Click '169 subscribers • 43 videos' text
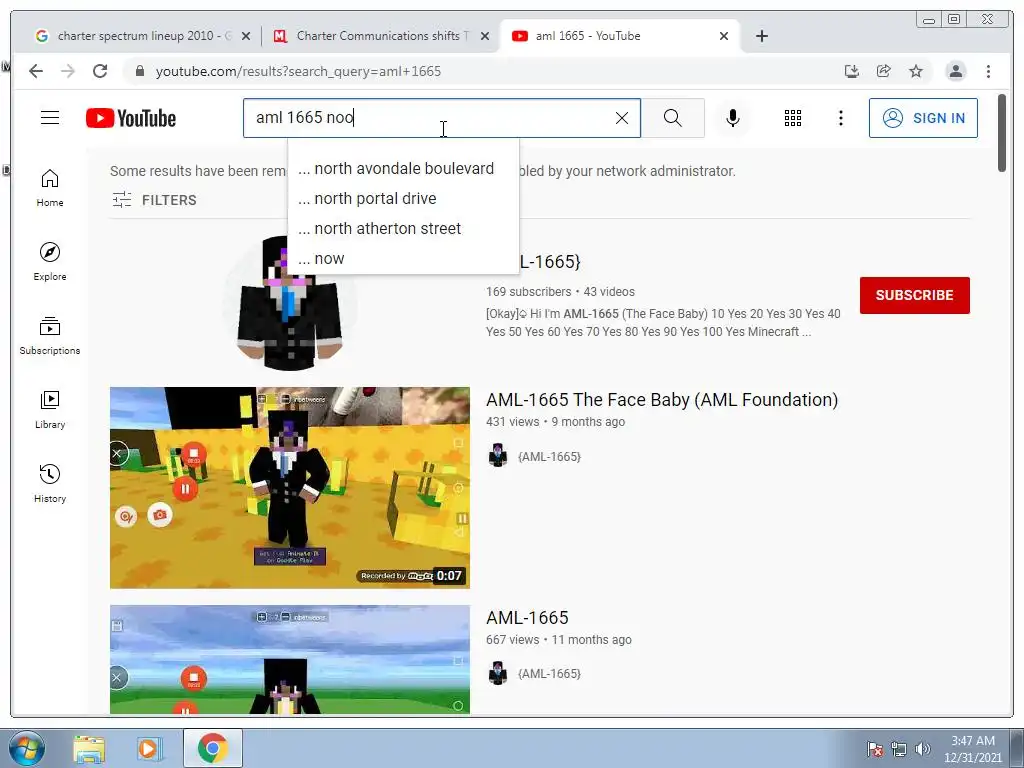This screenshot has height=768, width=1024. pyautogui.click(x=560, y=292)
